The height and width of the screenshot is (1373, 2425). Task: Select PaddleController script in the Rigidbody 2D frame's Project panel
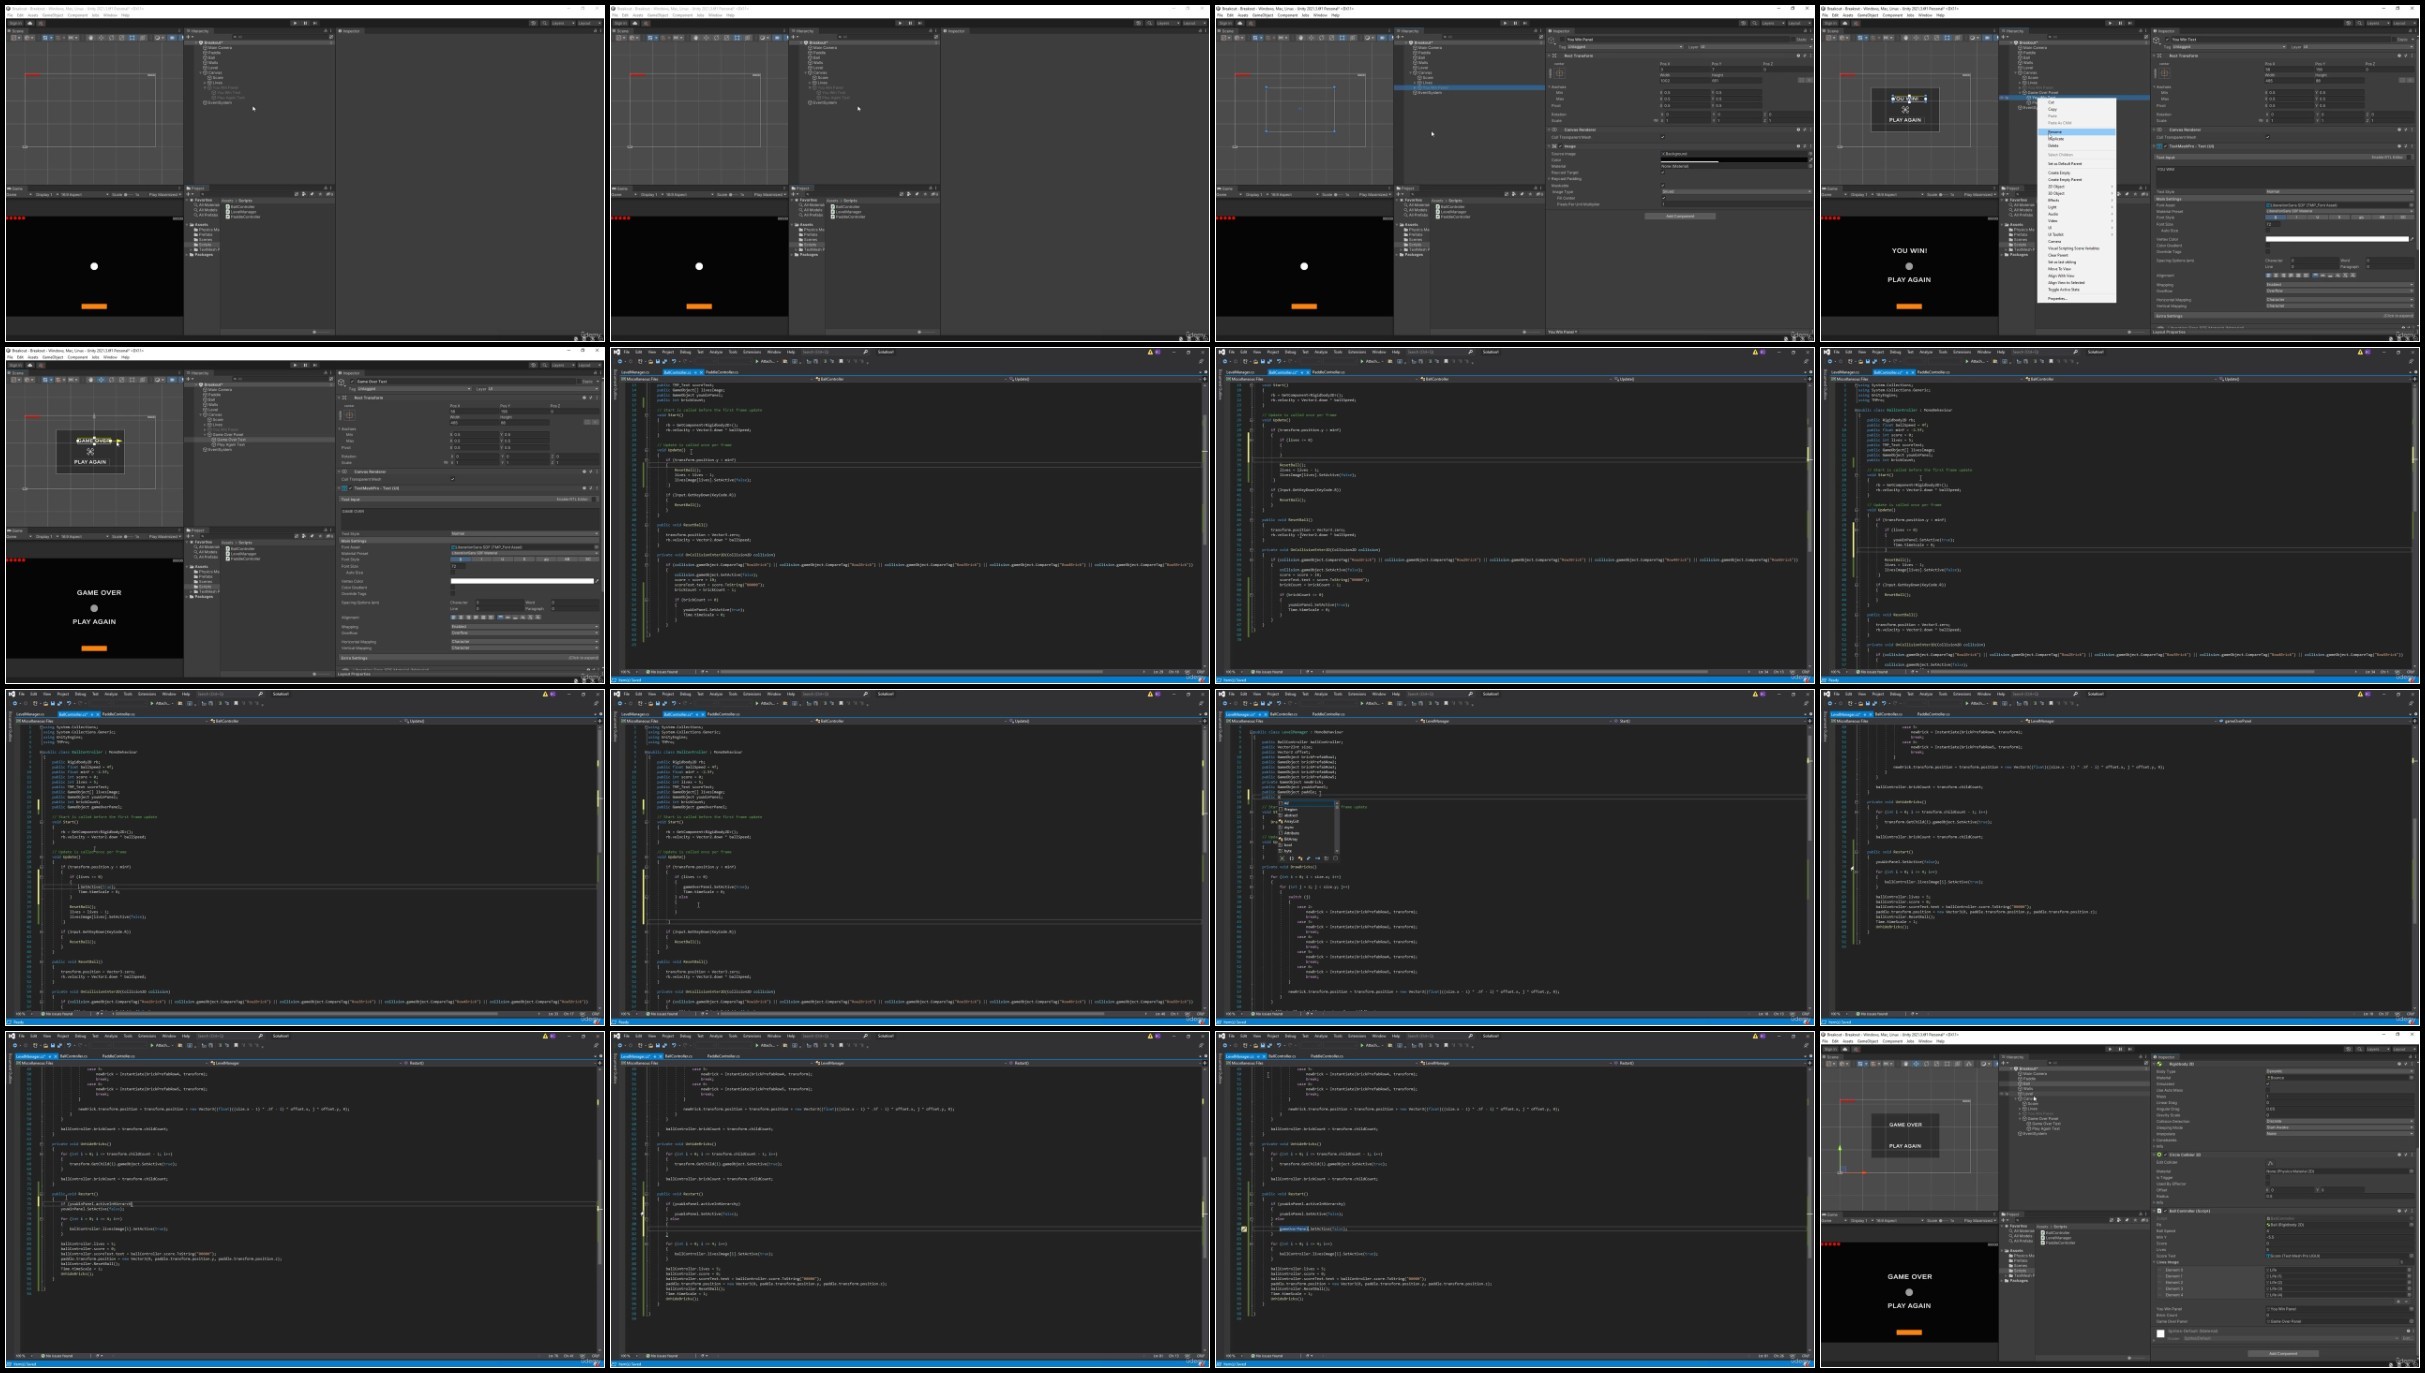(x=2058, y=1243)
